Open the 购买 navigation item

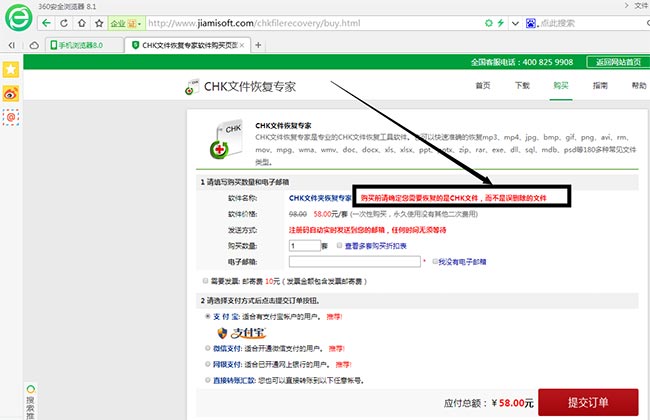561,86
